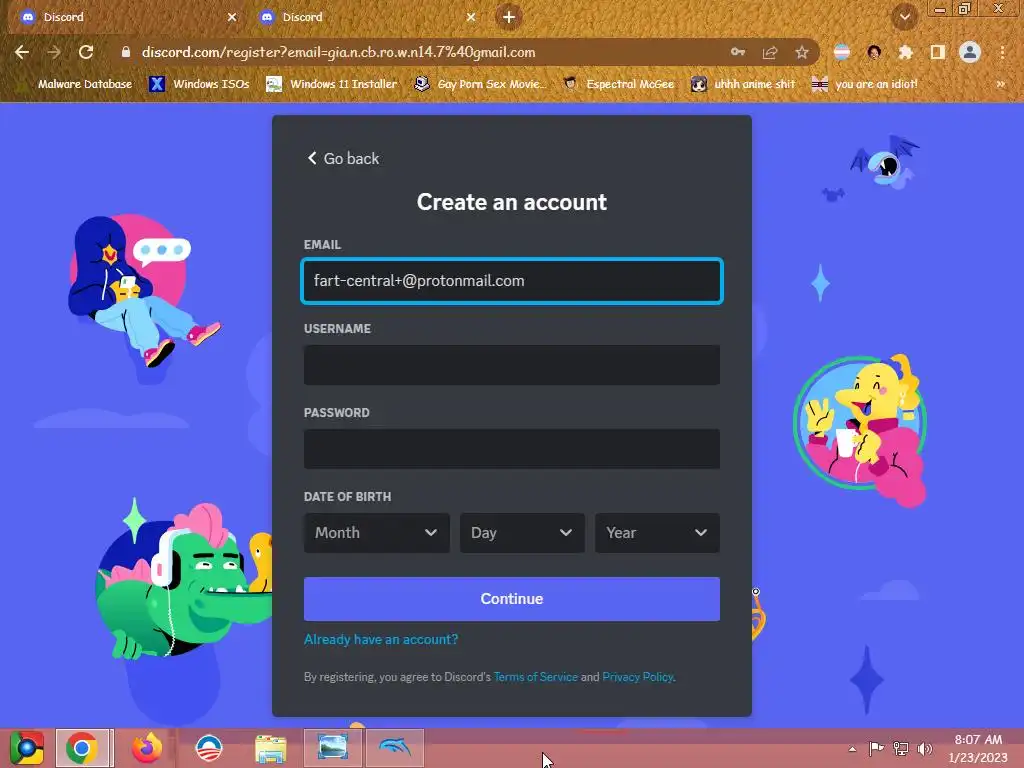The height and width of the screenshot is (768, 1024).
Task: Open the volume speaker tray icon
Action: pyautogui.click(x=925, y=748)
